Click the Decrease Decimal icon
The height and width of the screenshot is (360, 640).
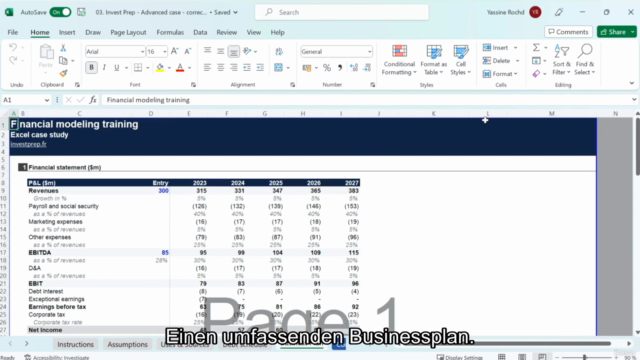coord(367,68)
